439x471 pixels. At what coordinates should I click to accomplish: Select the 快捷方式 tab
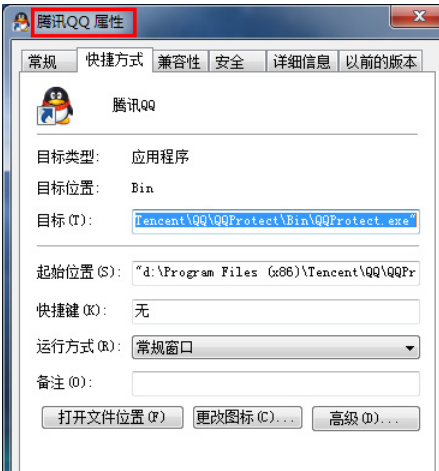pyautogui.click(x=115, y=60)
